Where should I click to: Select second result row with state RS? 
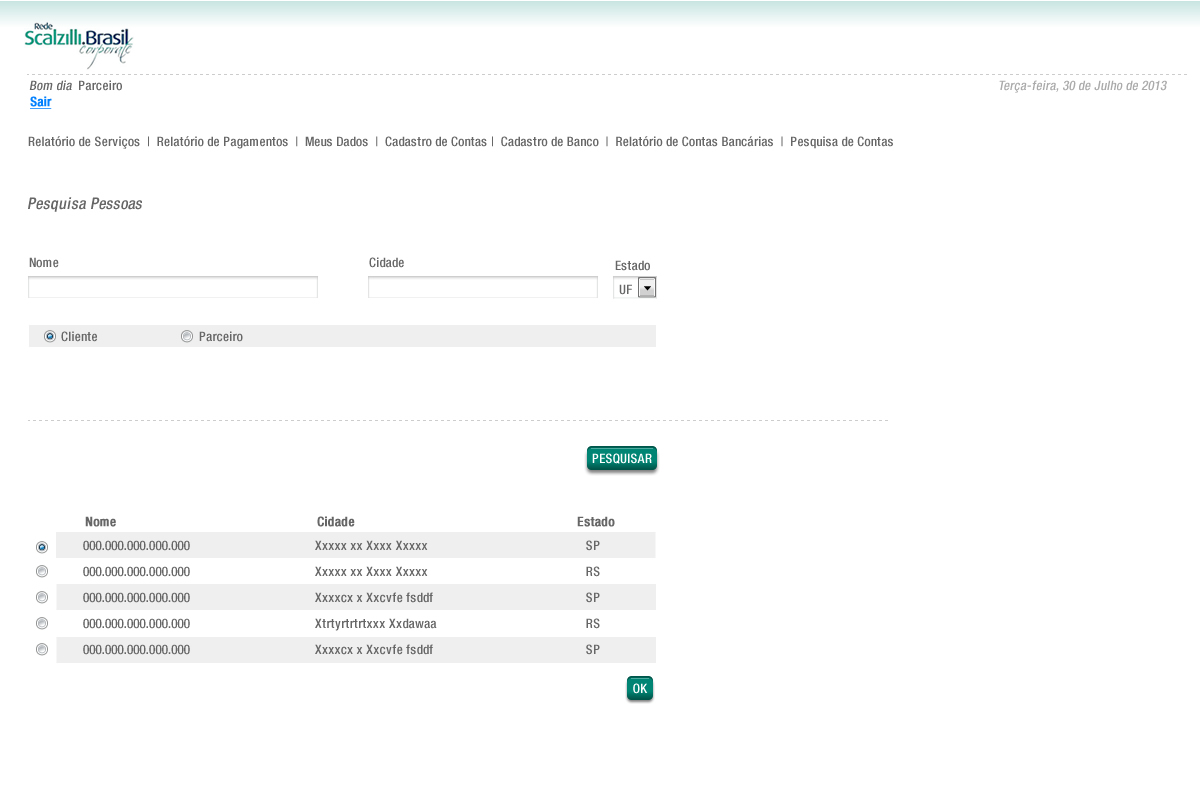coord(42,572)
